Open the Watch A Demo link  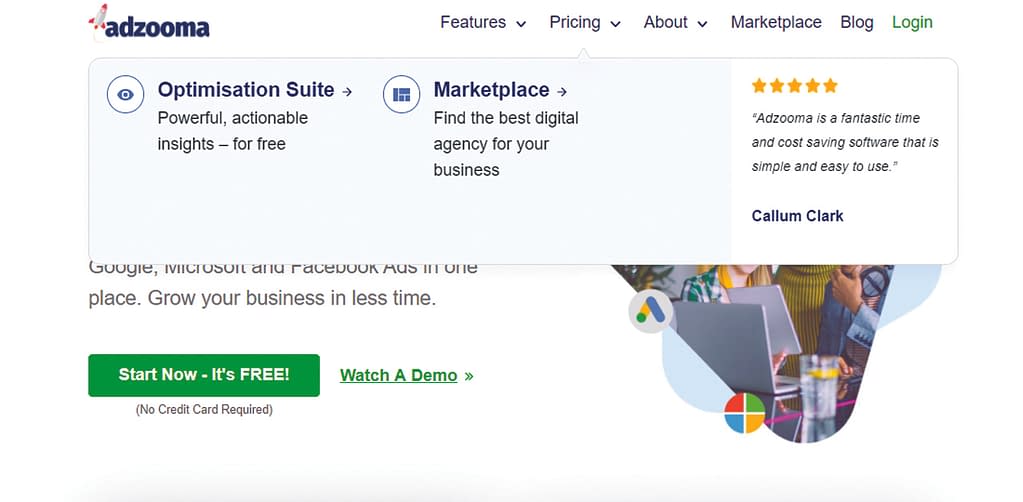[399, 375]
